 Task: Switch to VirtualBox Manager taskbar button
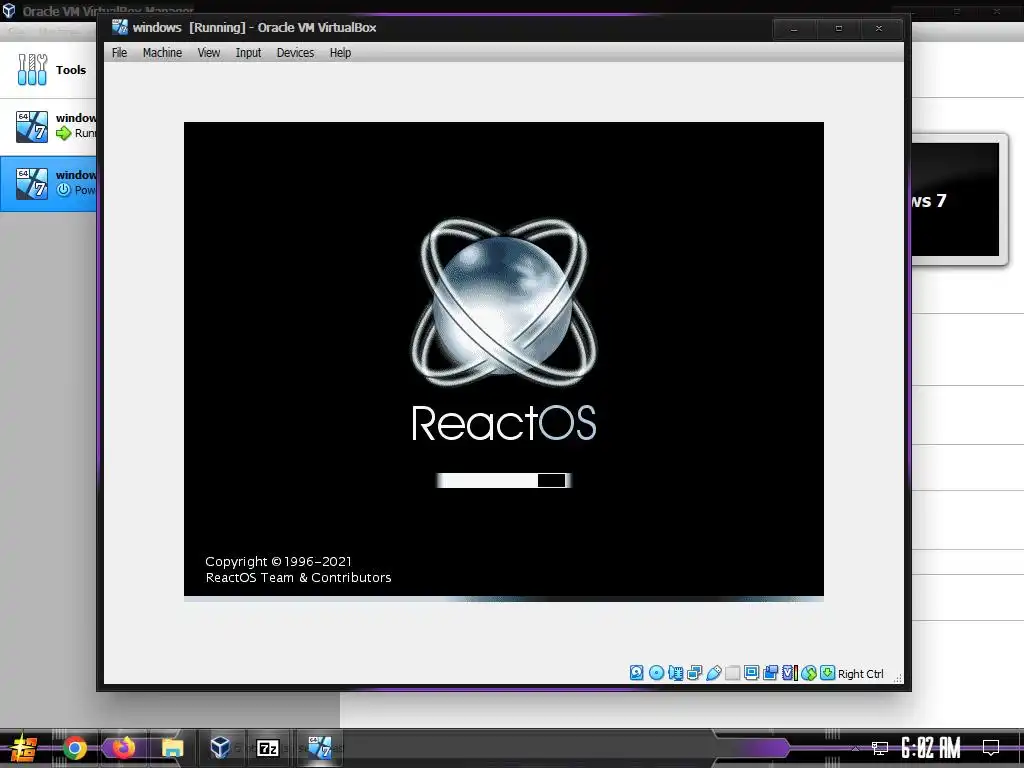[220, 748]
